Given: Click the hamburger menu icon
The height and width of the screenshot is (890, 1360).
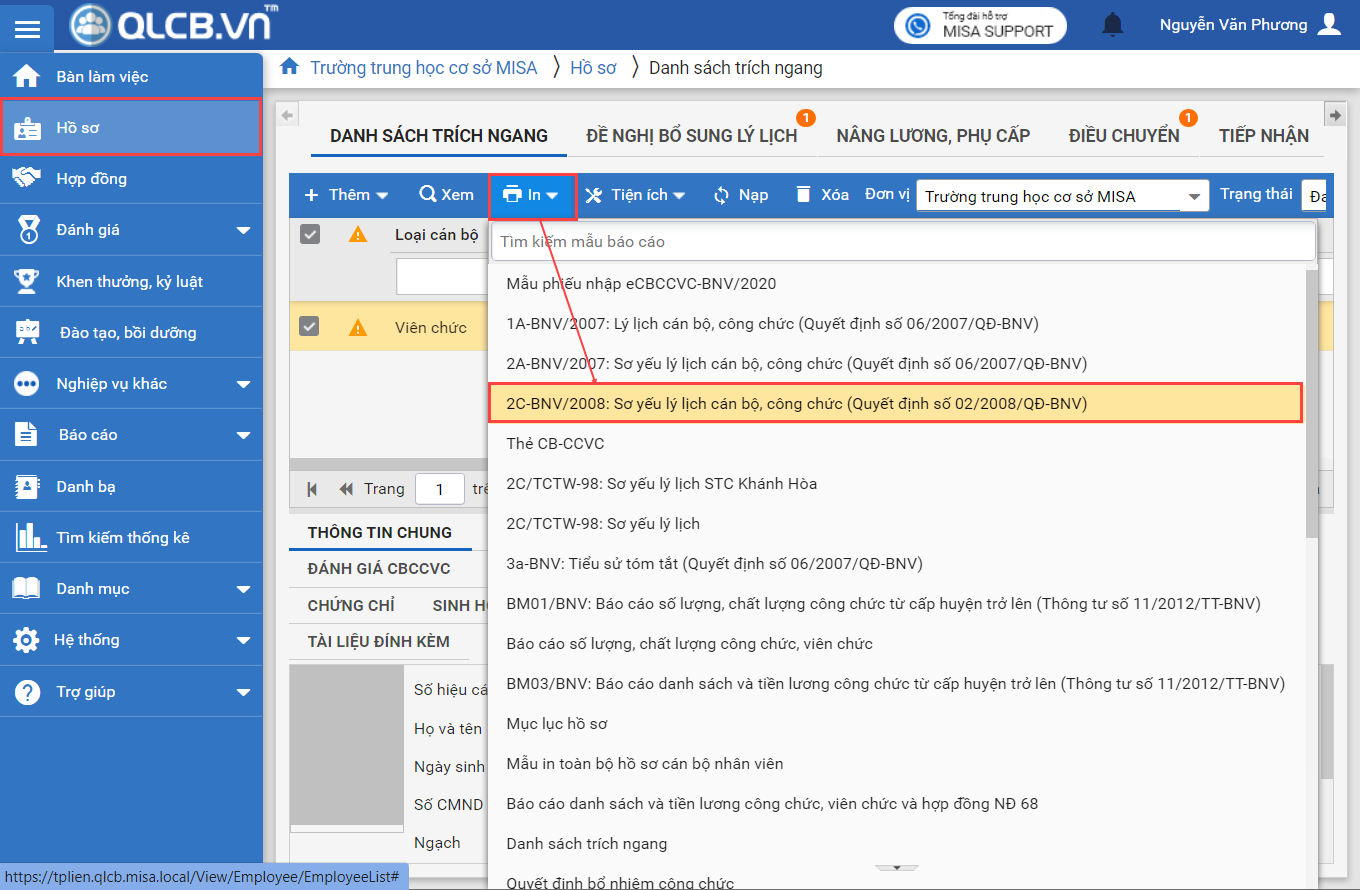Looking at the screenshot, I should 27,28.
